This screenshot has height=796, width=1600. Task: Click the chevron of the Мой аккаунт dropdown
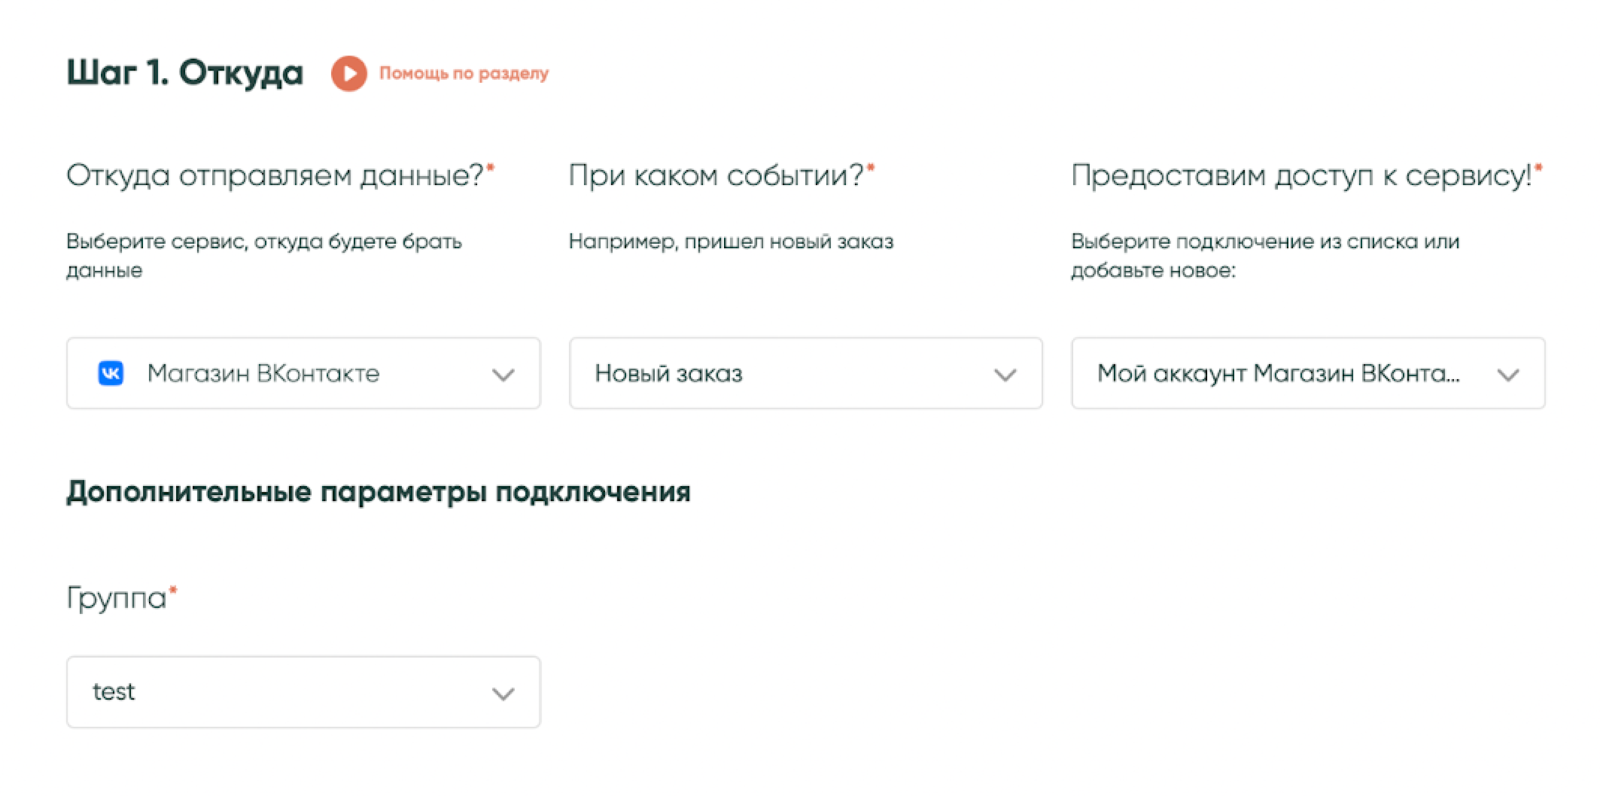(x=1508, y=374)
